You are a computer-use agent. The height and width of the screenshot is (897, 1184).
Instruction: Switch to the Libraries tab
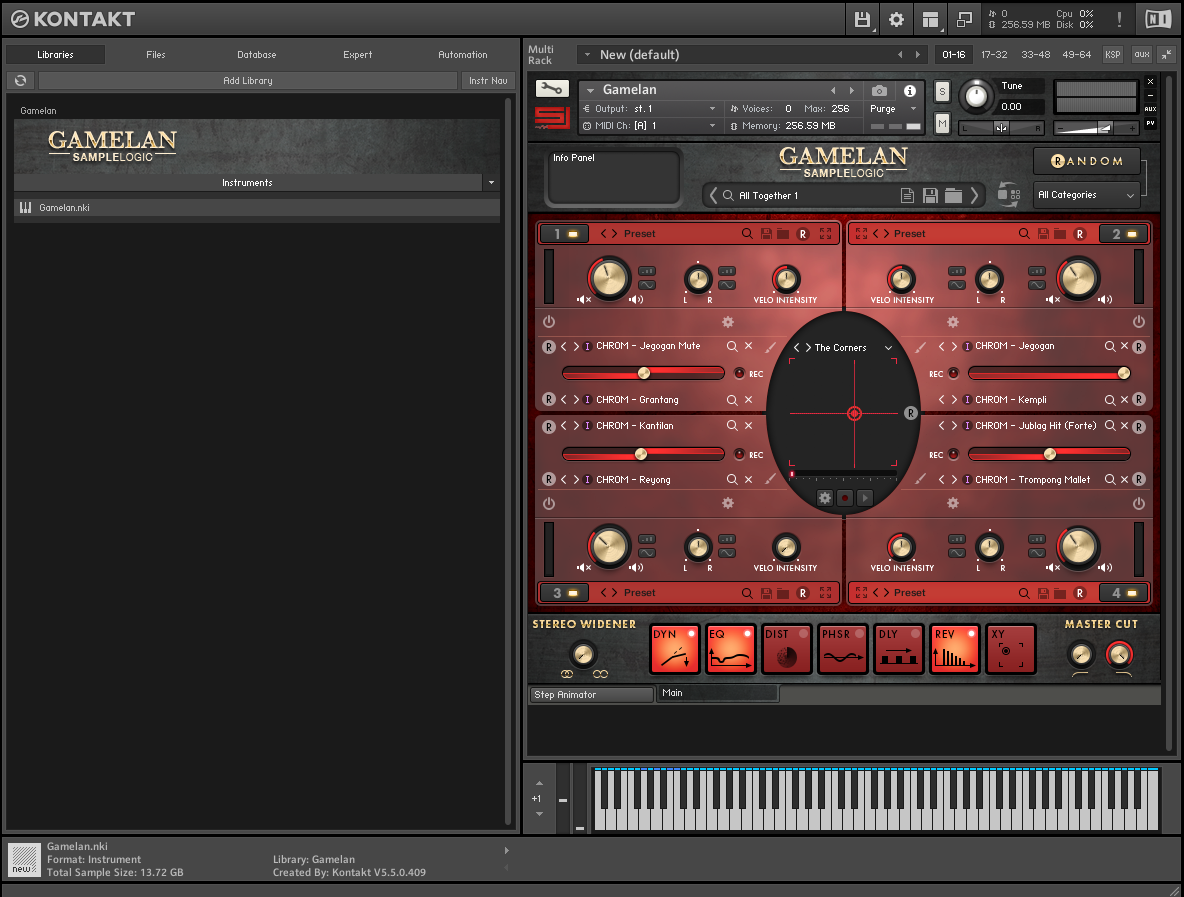pyautogui.click(x=55, y=54)
